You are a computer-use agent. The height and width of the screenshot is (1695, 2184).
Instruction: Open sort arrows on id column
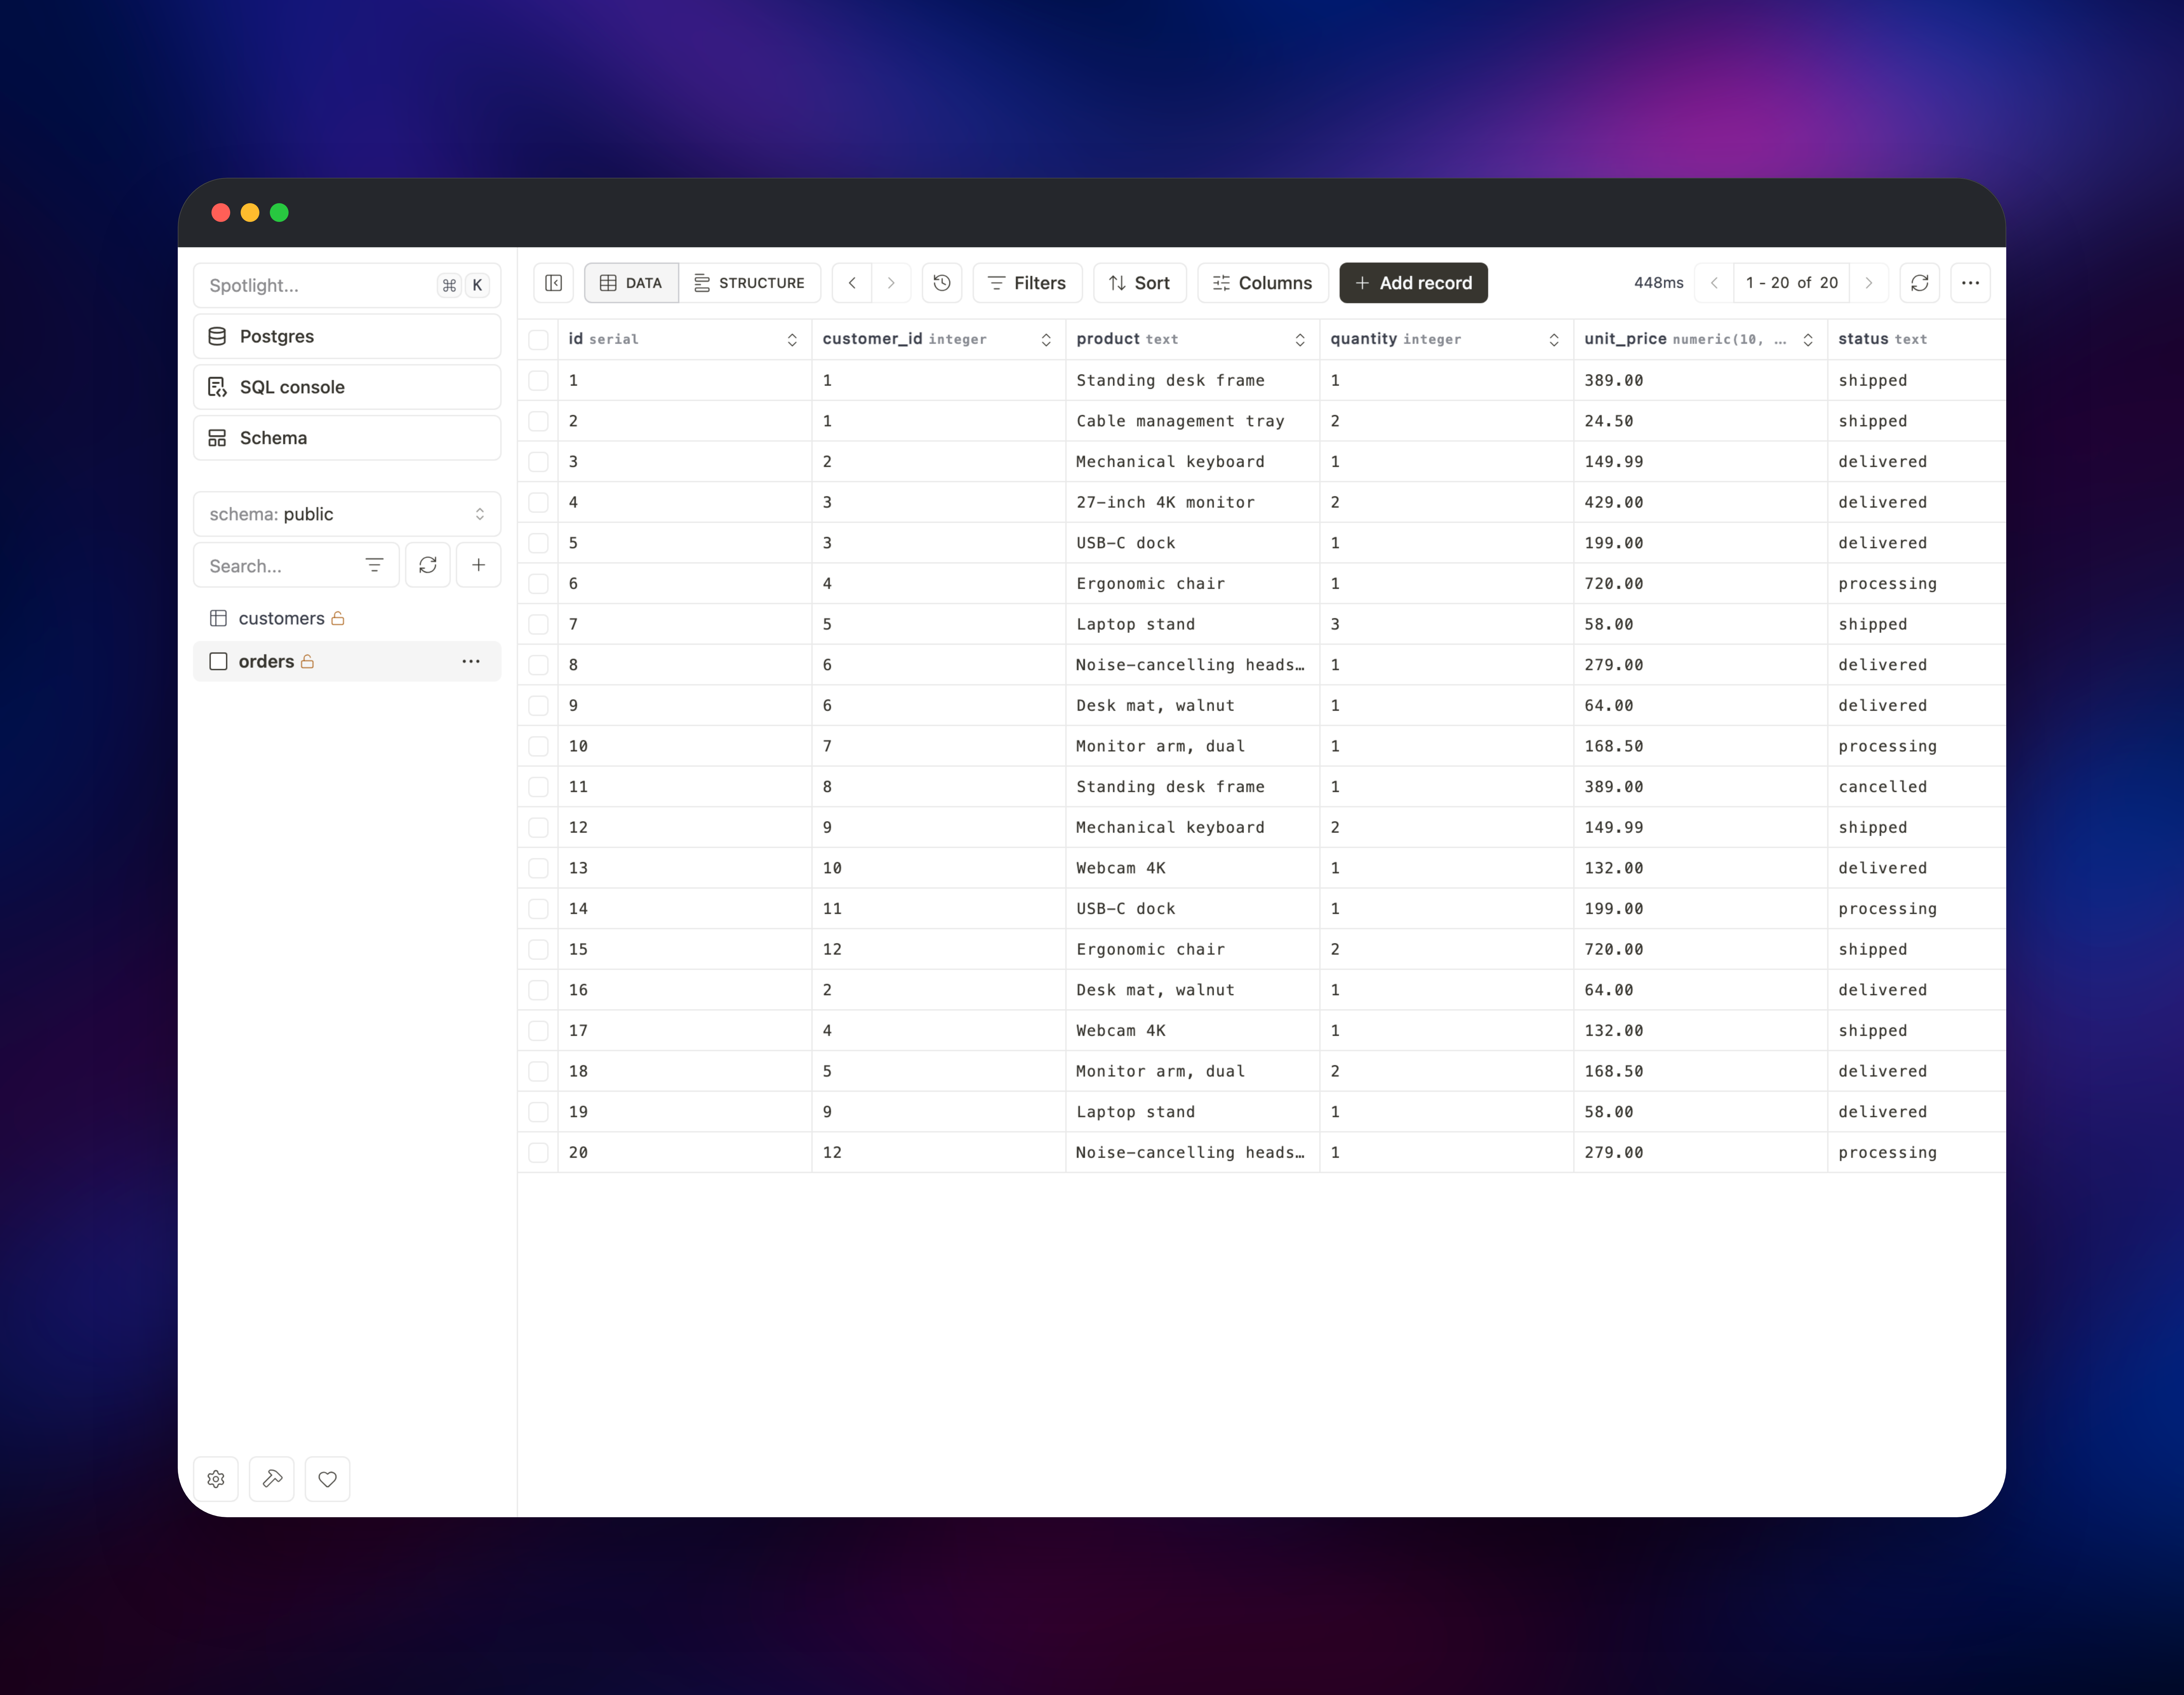click(792, 340)
